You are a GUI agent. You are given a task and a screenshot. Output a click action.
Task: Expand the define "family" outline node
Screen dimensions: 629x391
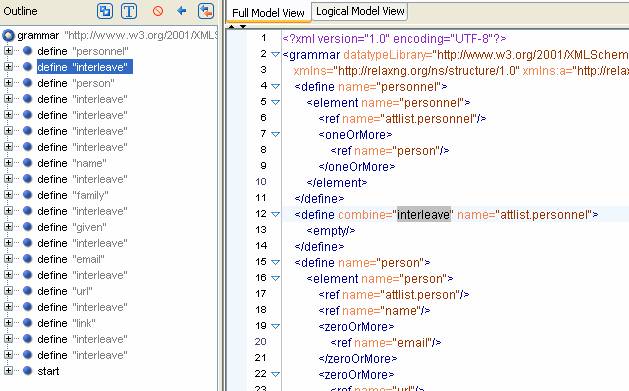tap(8, 195)
